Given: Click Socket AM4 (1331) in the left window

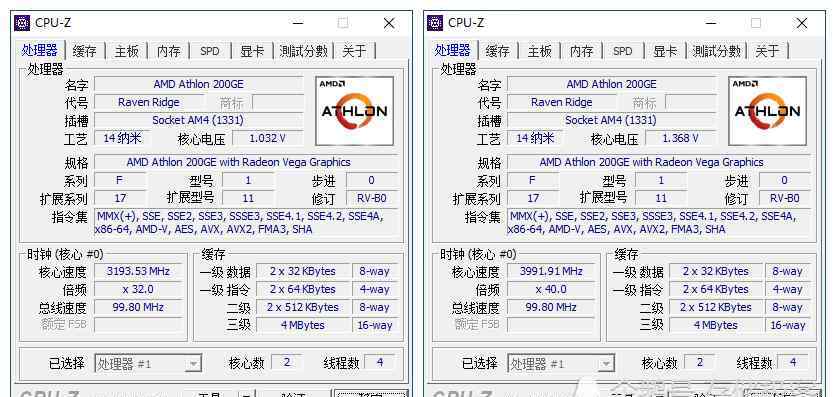Looking at the screenshot, I should pyautogui.click(x=199, y=120).
